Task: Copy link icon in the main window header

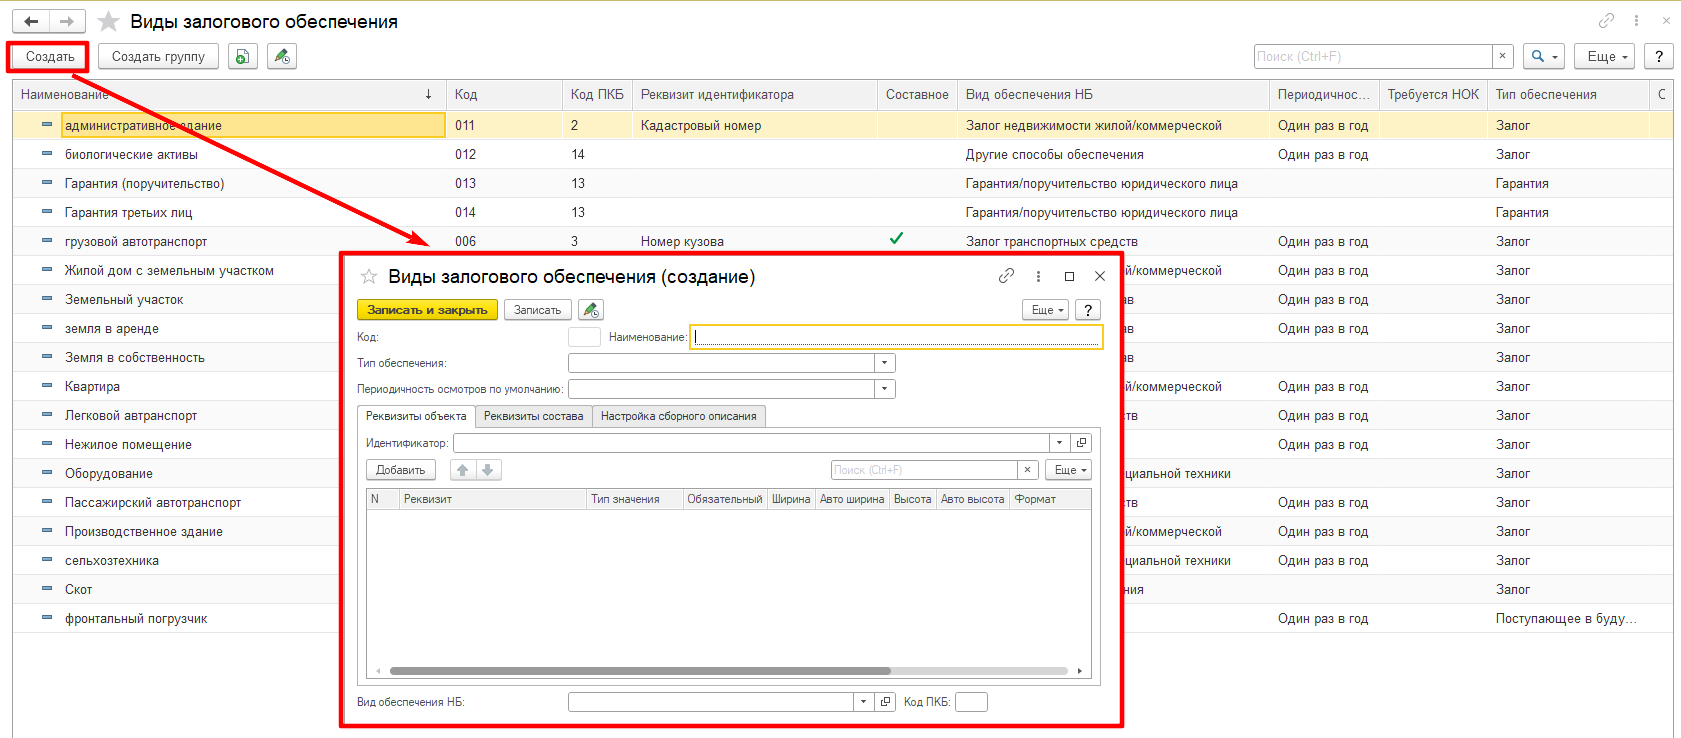Action: pos(1606,21)
